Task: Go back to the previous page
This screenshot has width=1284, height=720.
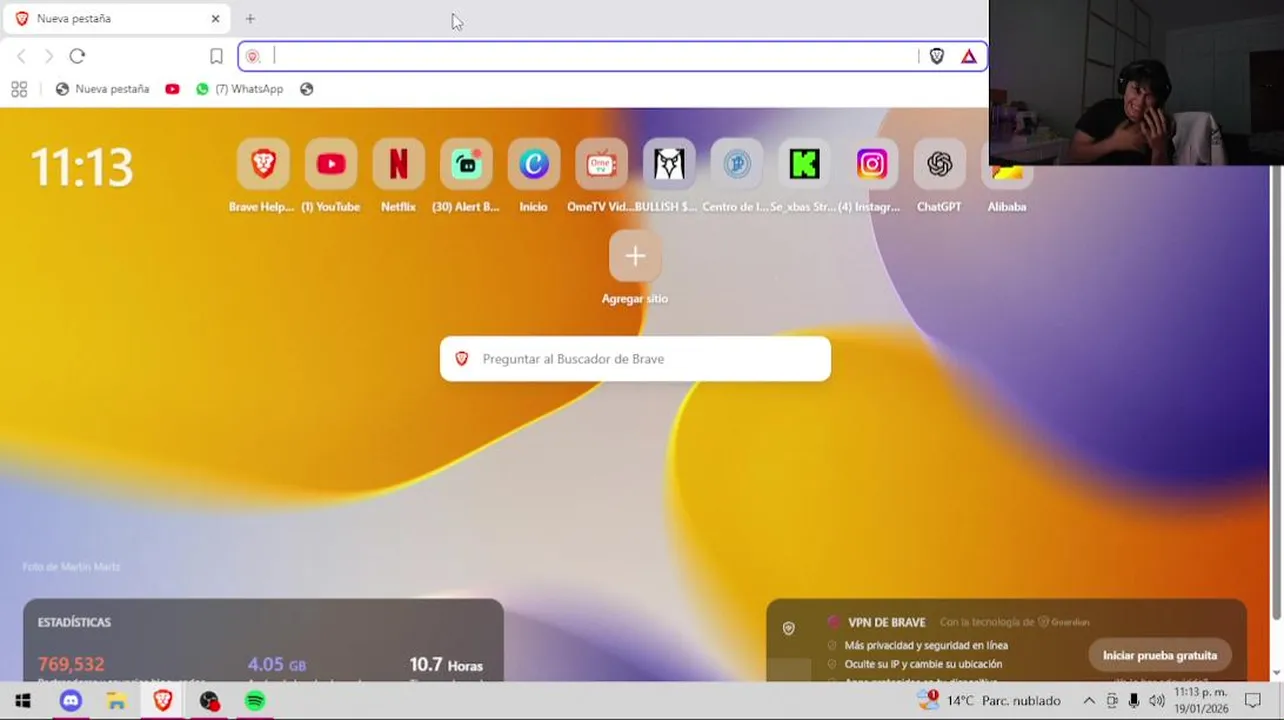Action: [21, 56]
